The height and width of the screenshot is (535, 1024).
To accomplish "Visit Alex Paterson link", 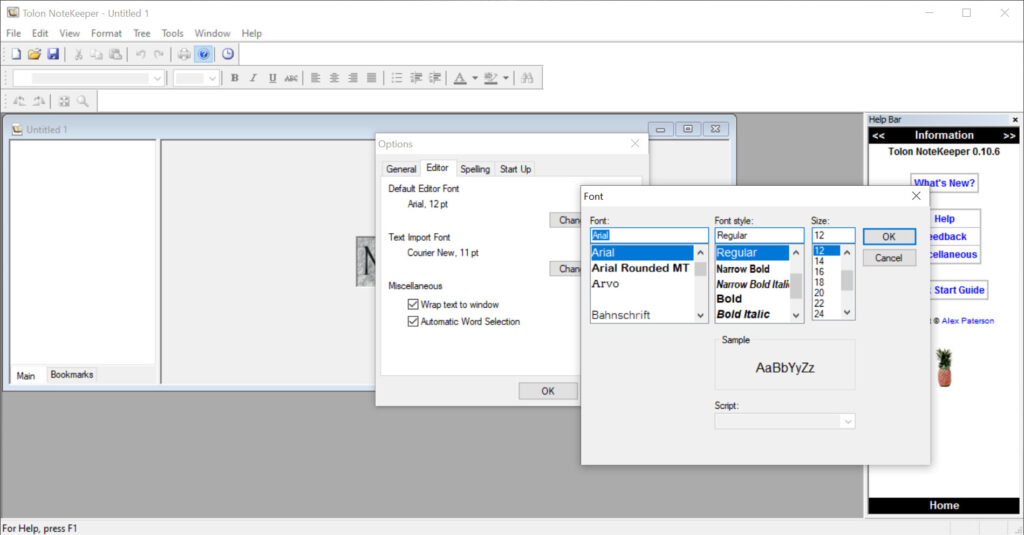I will [x=967, y=321].
